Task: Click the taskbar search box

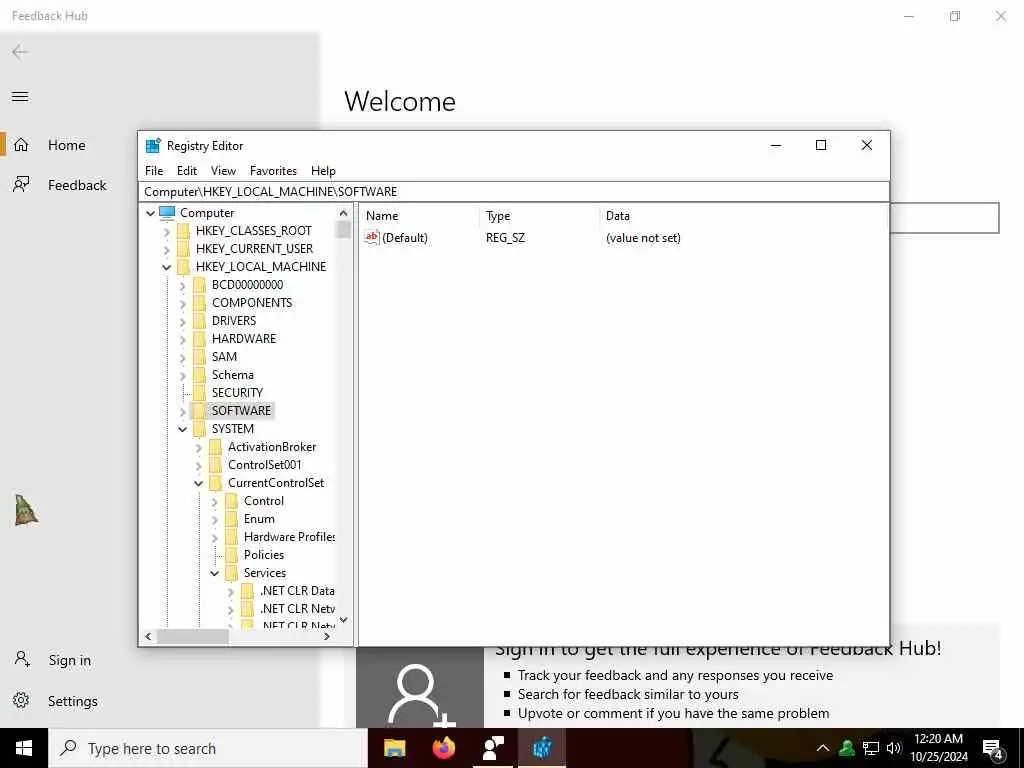Action: [x=208, y=748]
